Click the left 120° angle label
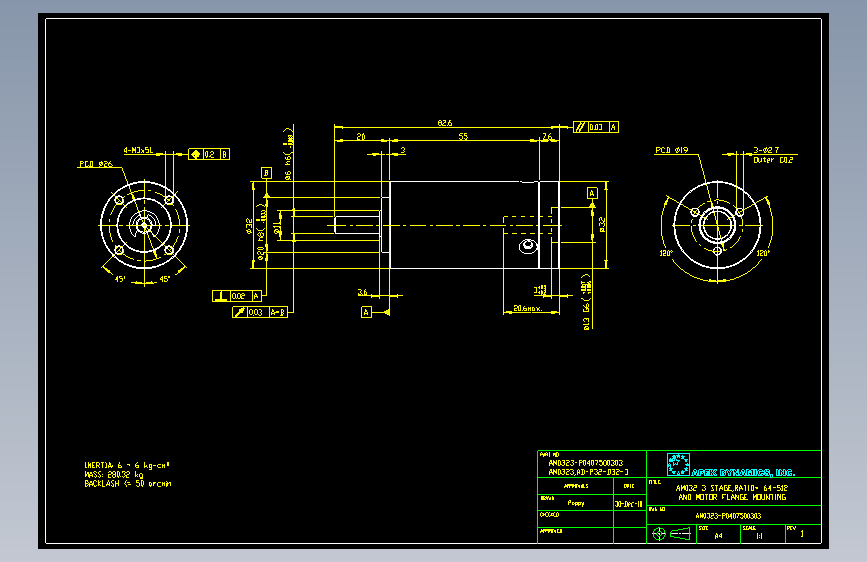Screen dimensions: 867x562 pyautogui.click(x=666, y=253)
